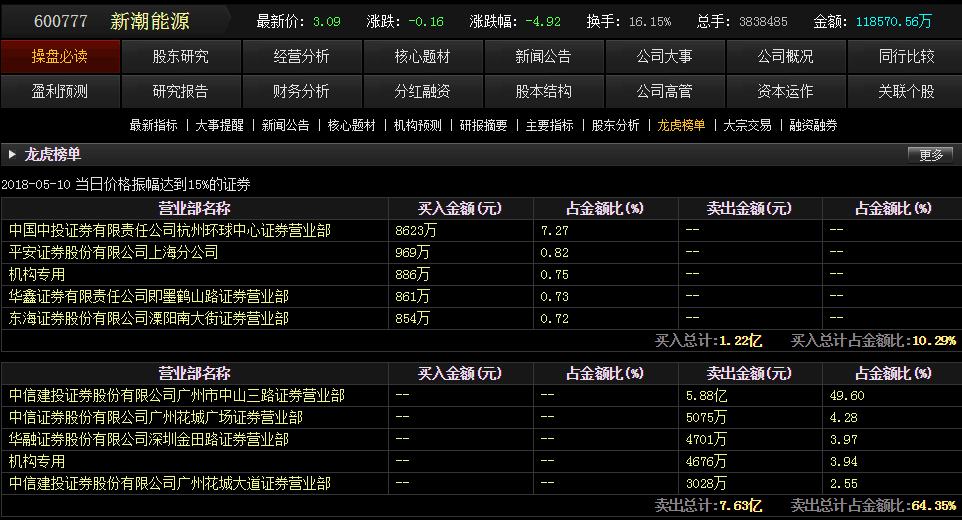Click the 5.88亿 sell amount cell
Viewport: 962px width, 520px height.
tap(750, 396)
